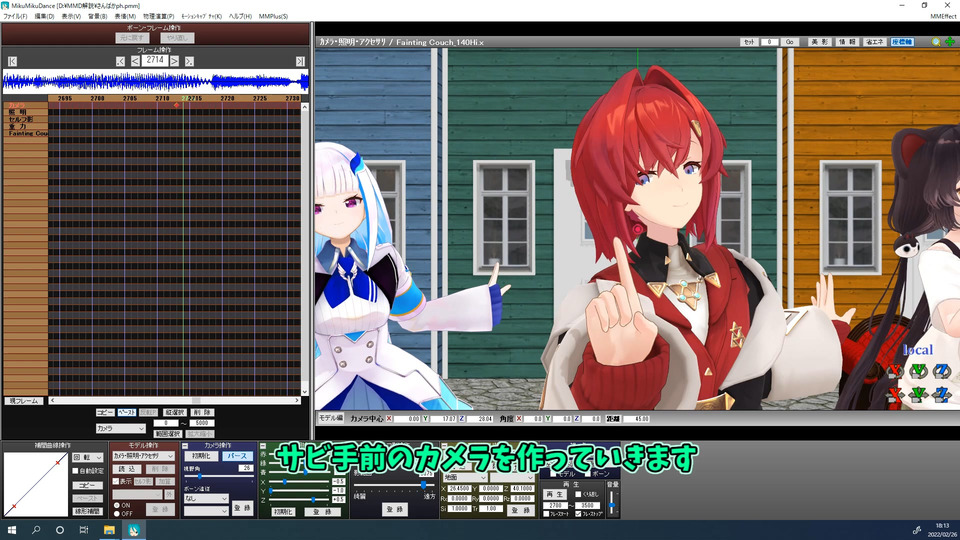The height and width of the screenshot is (540, 960).
Task: Open the empty dropdown below ボーン追従 なし
Action: pos(206,511)
